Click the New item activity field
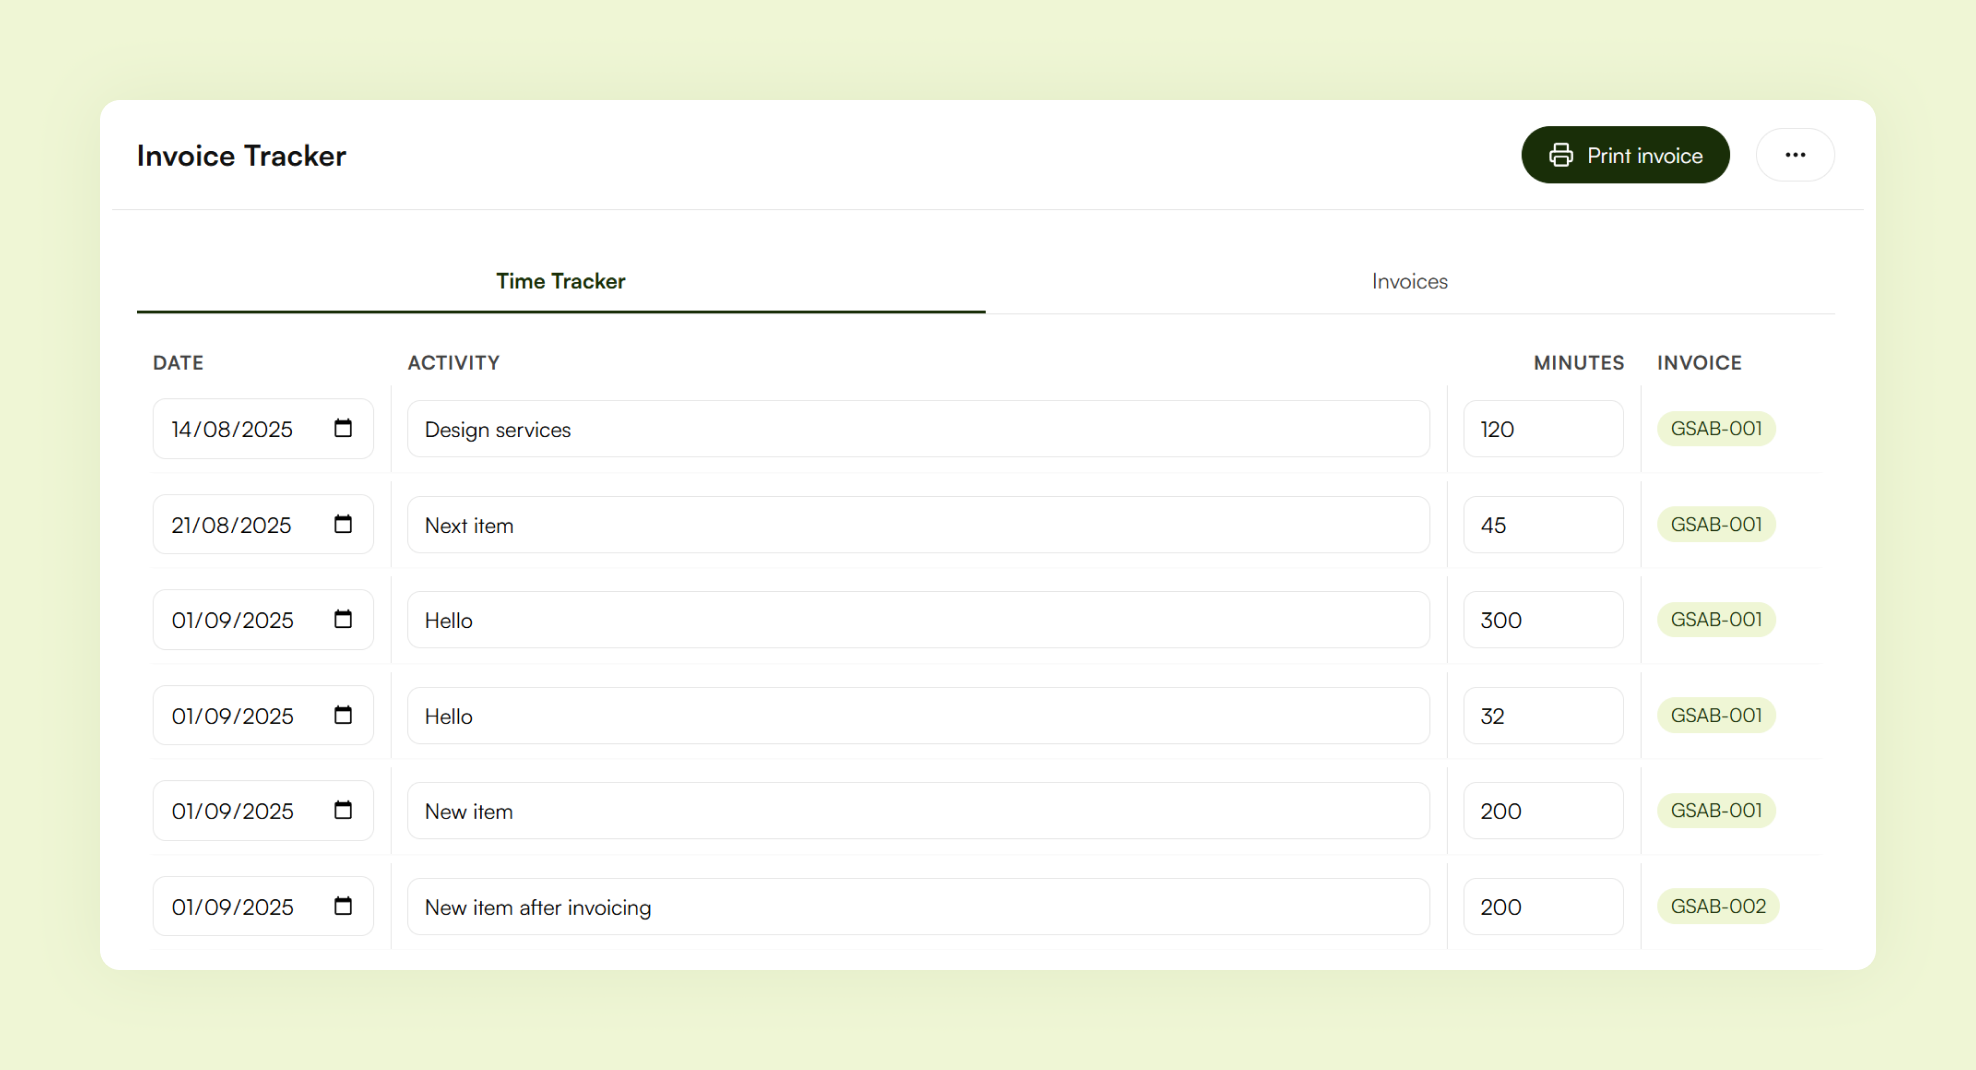This screenshot has width=1976, height=1070. coord(918,811)
